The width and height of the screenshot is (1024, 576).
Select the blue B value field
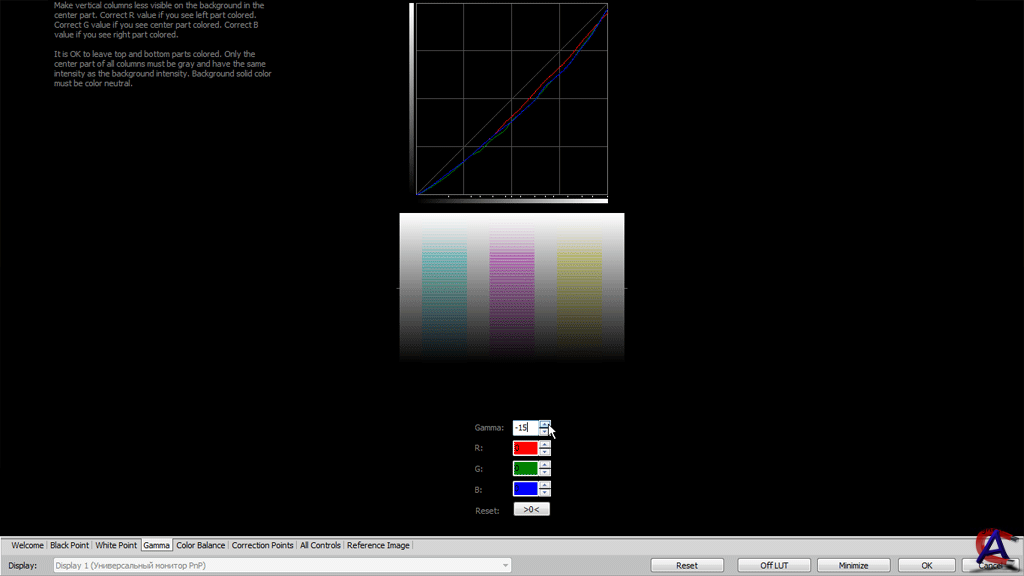pos(525,489)
